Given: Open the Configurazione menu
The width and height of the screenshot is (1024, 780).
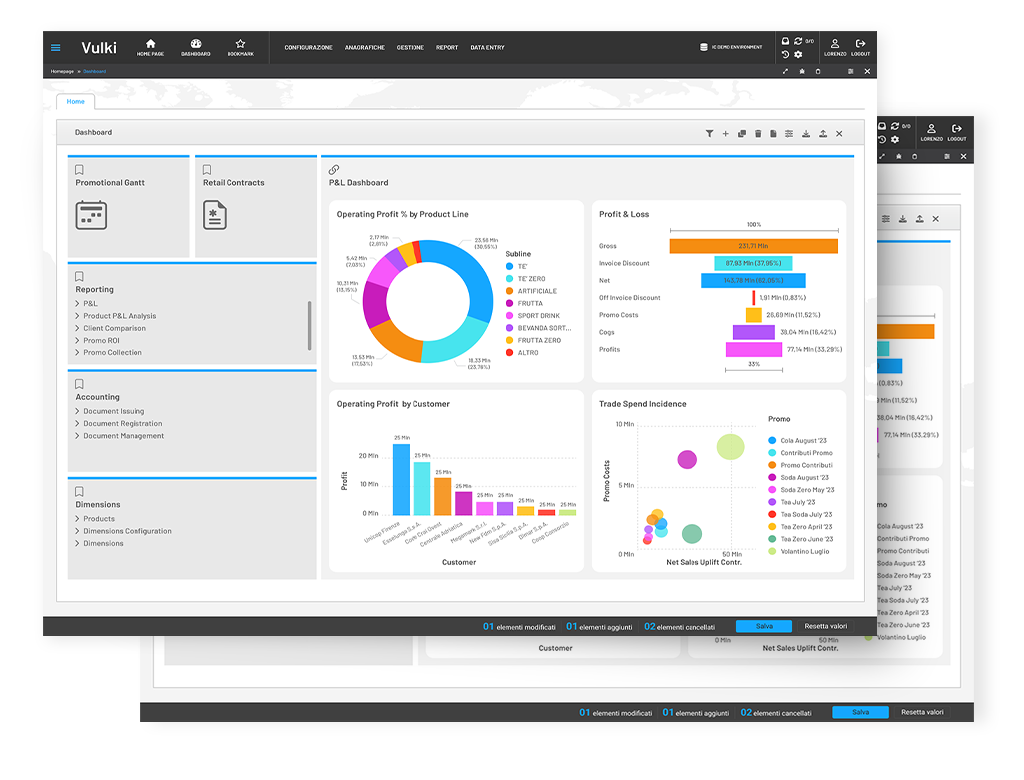Looking at the screenshot, I should [x=308, y=48].
